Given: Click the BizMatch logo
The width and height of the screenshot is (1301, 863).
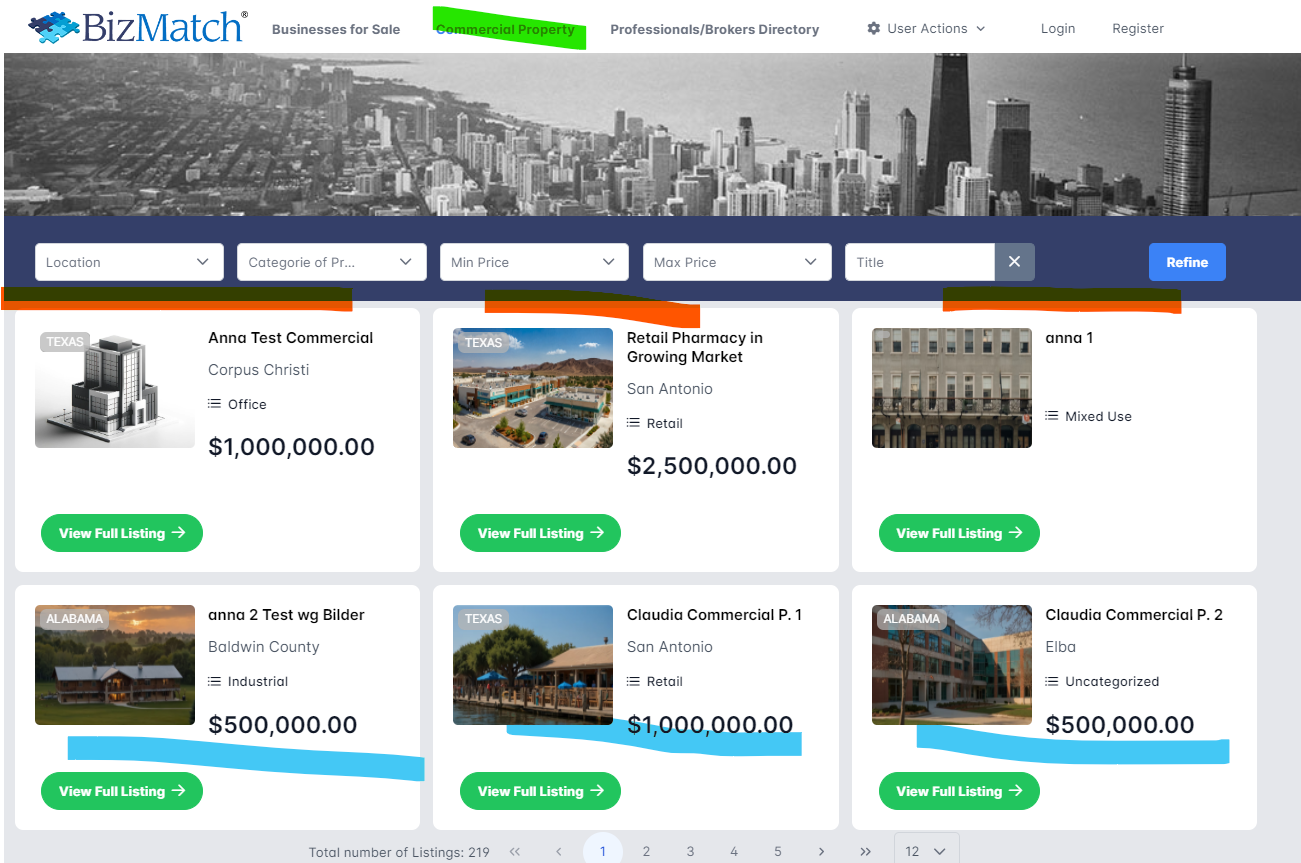Looking at the screenshot, I should click(138, 27).
